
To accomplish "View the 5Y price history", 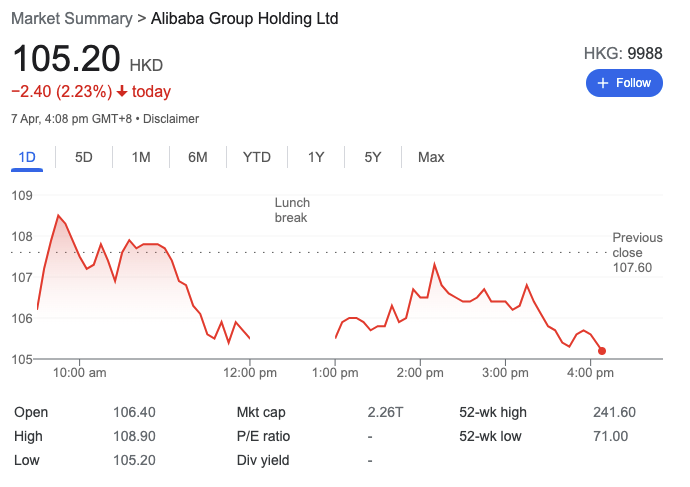I will [373, 157].
